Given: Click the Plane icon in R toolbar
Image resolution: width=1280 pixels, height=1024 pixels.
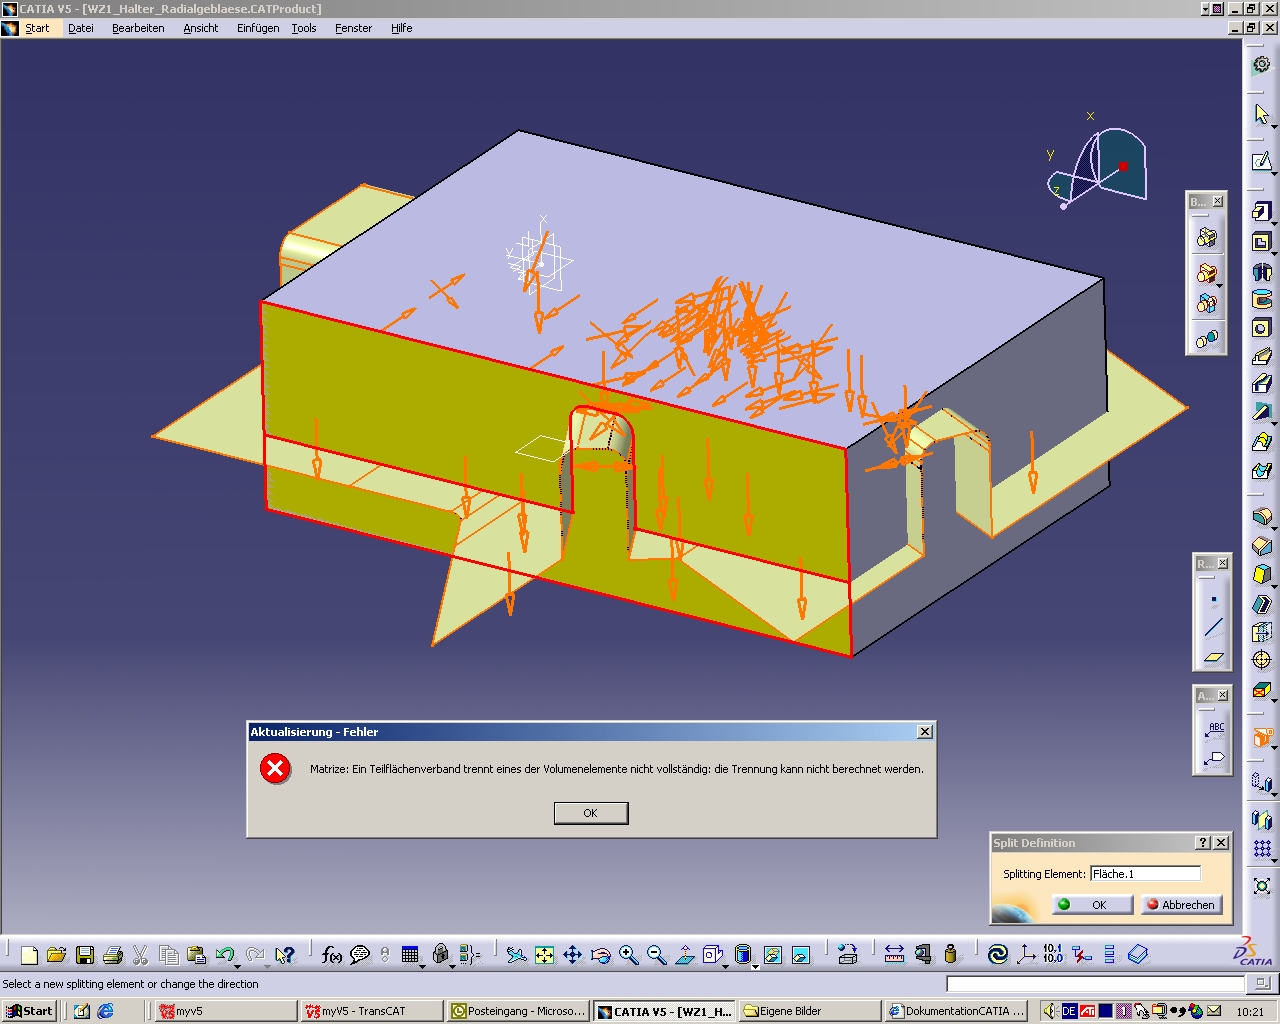Looking at the screenshot, I should click(1213, 657).
